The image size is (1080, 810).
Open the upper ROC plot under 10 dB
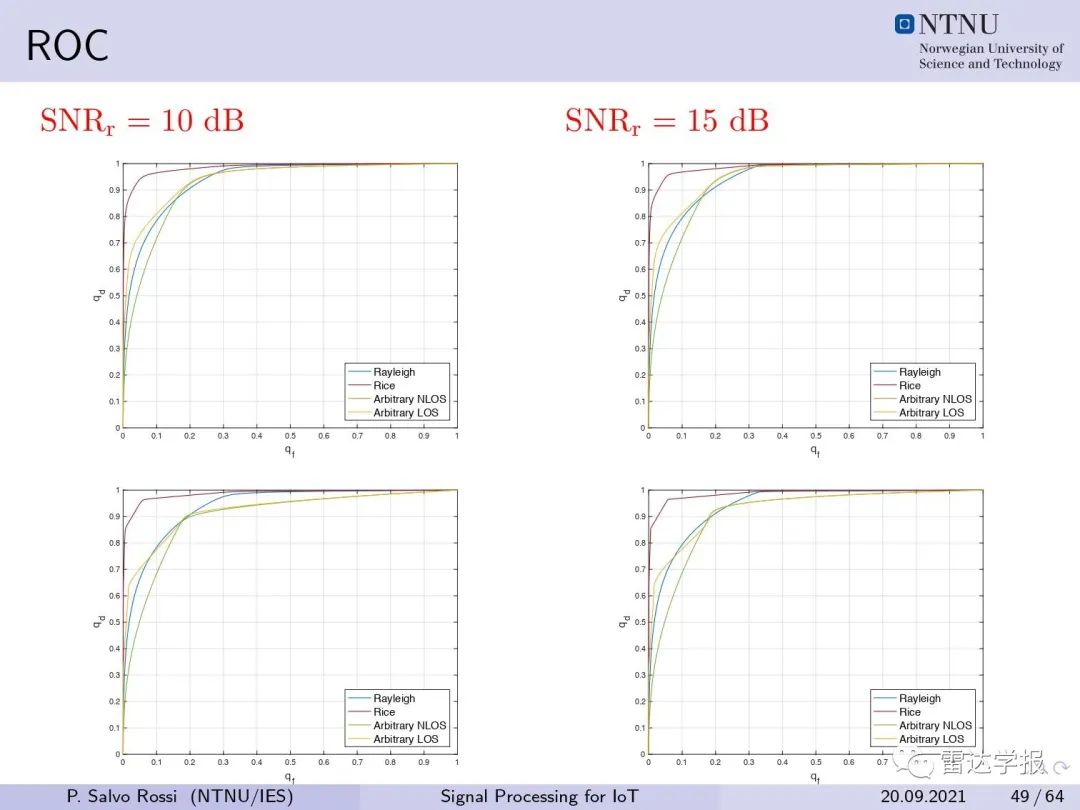point(289,295)
